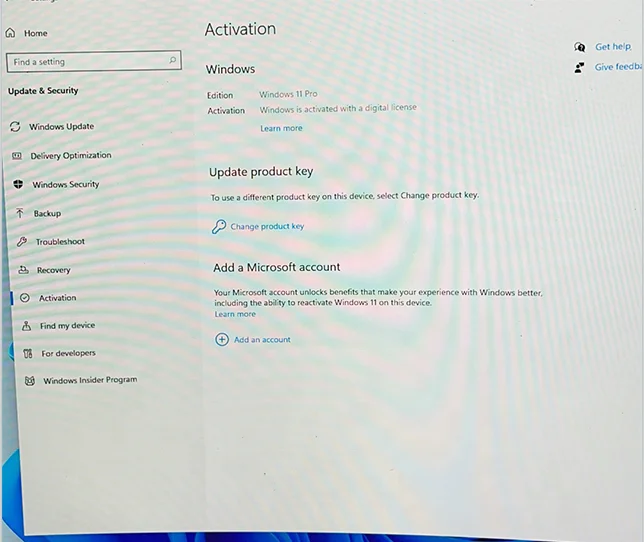The width and height of the screenshot is (644, 542).
Task: Go to Delivery Optimization
Action: [x=71, y=156]
